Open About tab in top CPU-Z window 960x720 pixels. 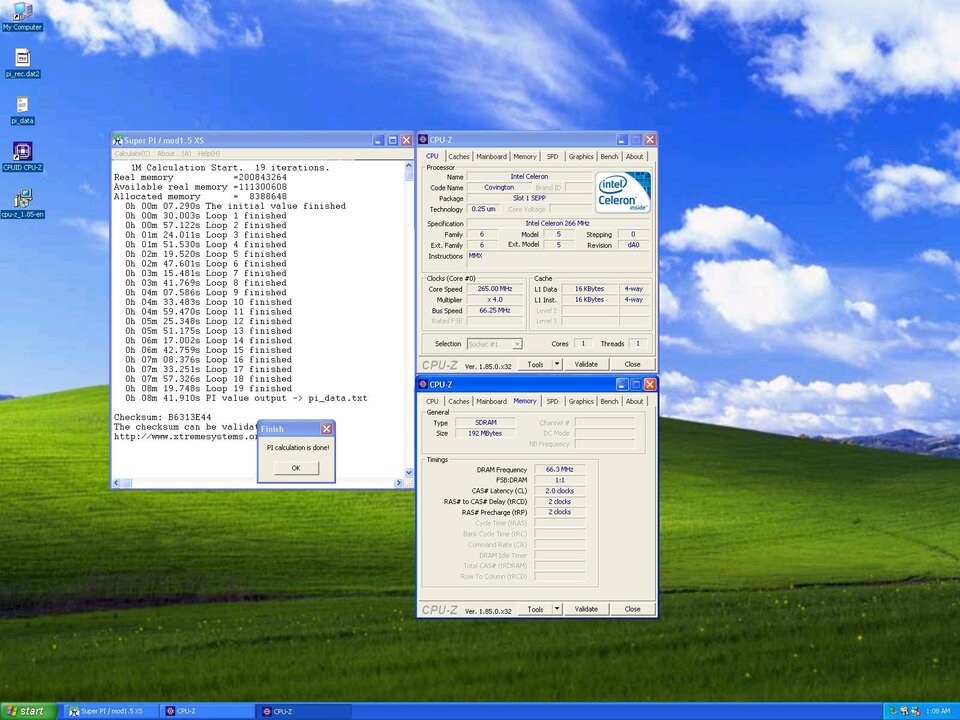click(x=634, y=157)
